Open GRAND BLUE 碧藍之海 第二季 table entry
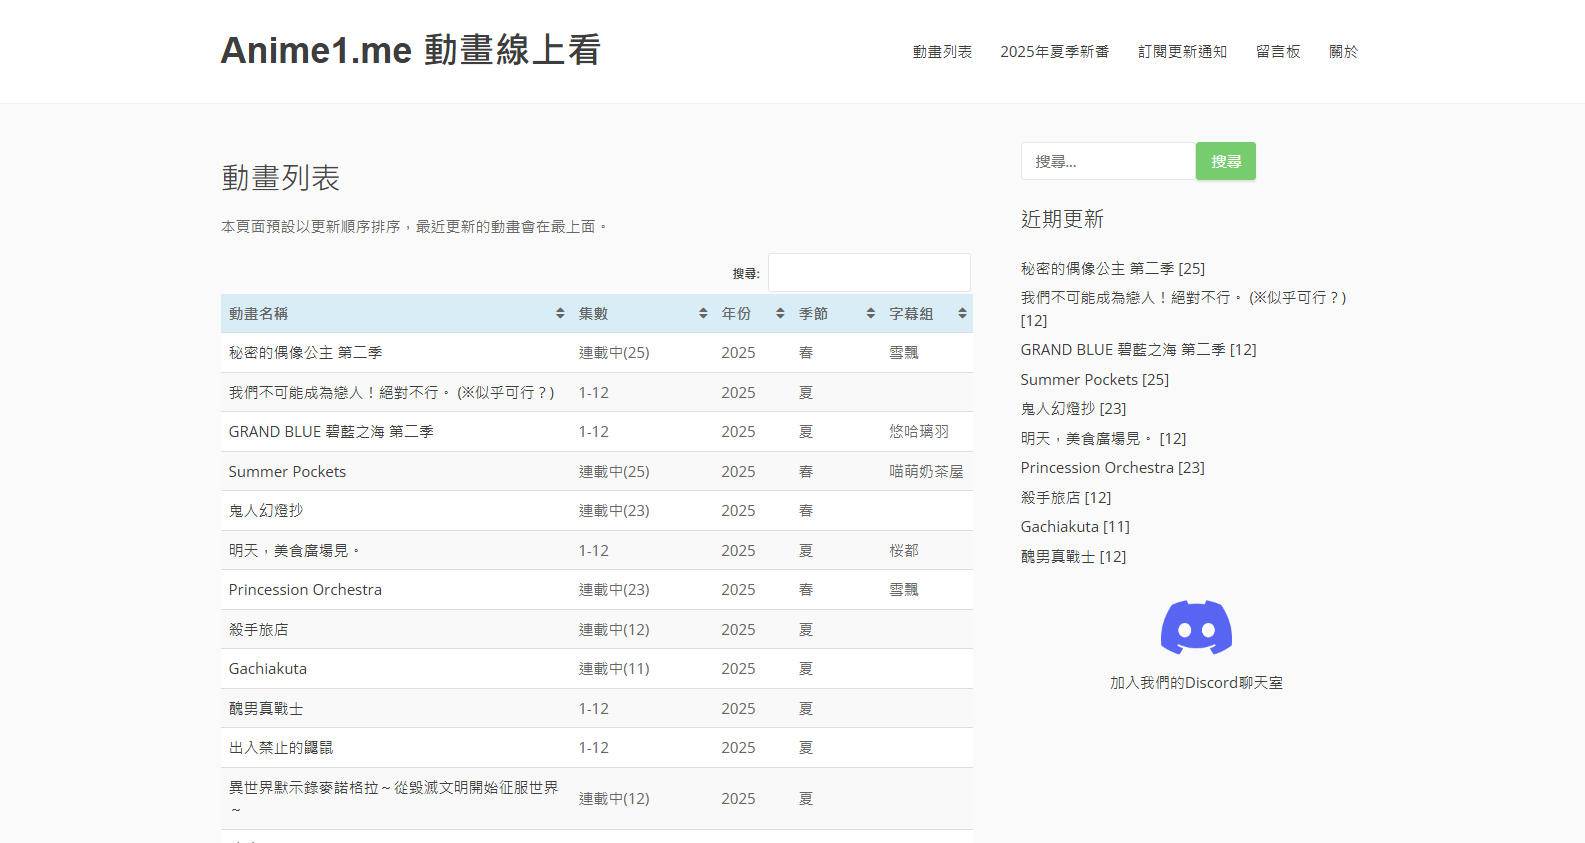 coord(331,432)
